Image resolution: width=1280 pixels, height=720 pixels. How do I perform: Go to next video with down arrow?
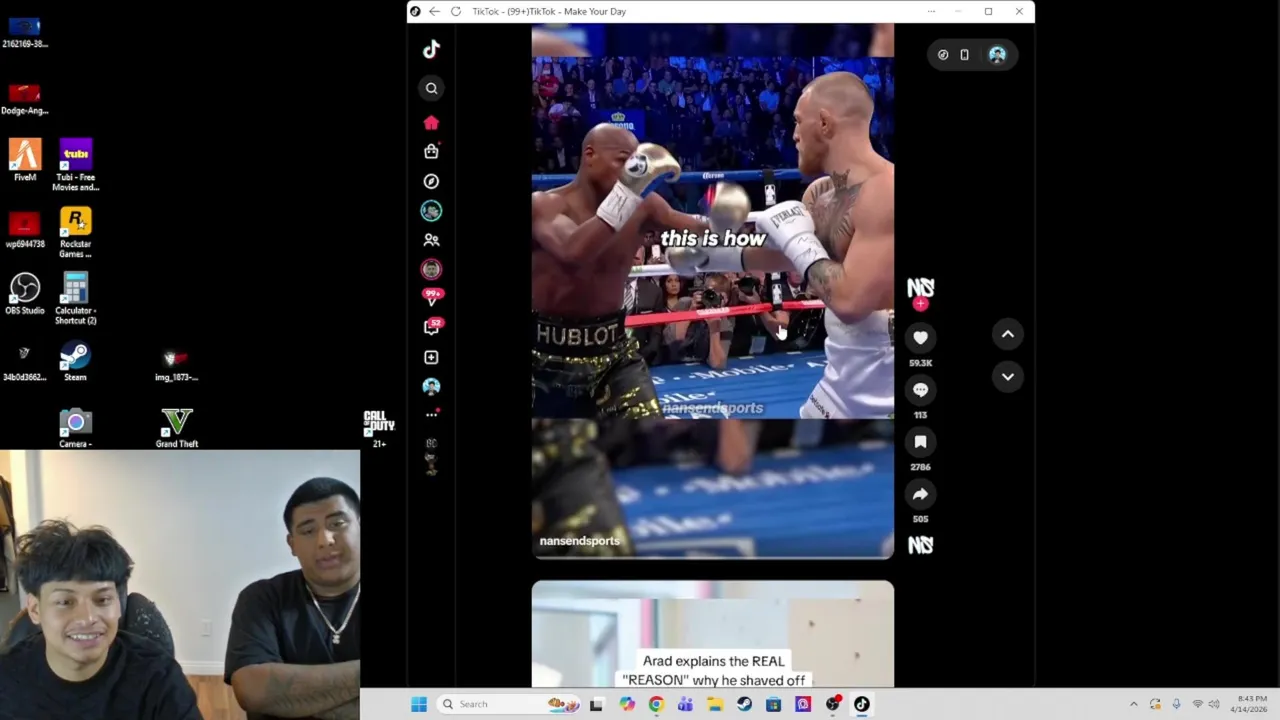tap(1007, 377)
